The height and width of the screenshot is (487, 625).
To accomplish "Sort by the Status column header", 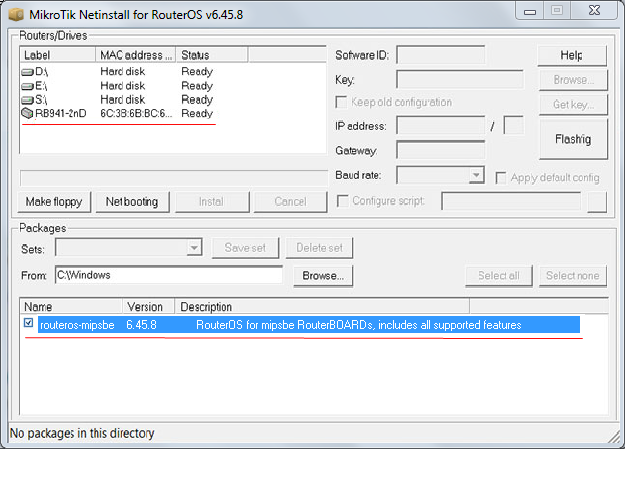I will (212, 55).
